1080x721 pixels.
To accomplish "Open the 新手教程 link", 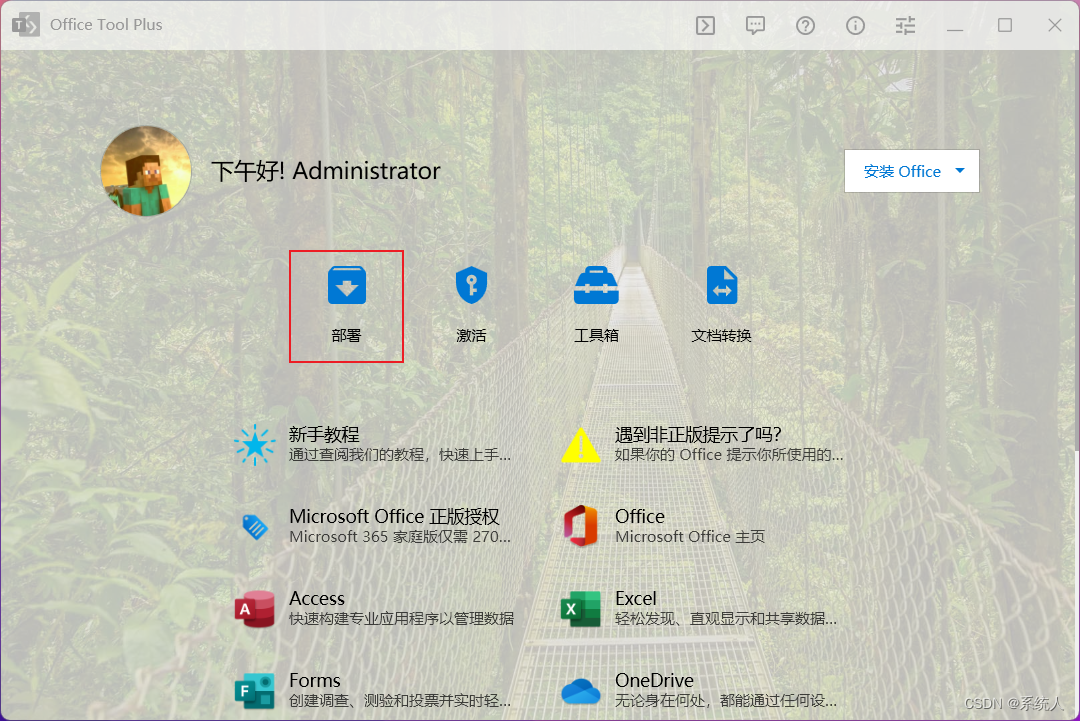I will coord(324,435).
